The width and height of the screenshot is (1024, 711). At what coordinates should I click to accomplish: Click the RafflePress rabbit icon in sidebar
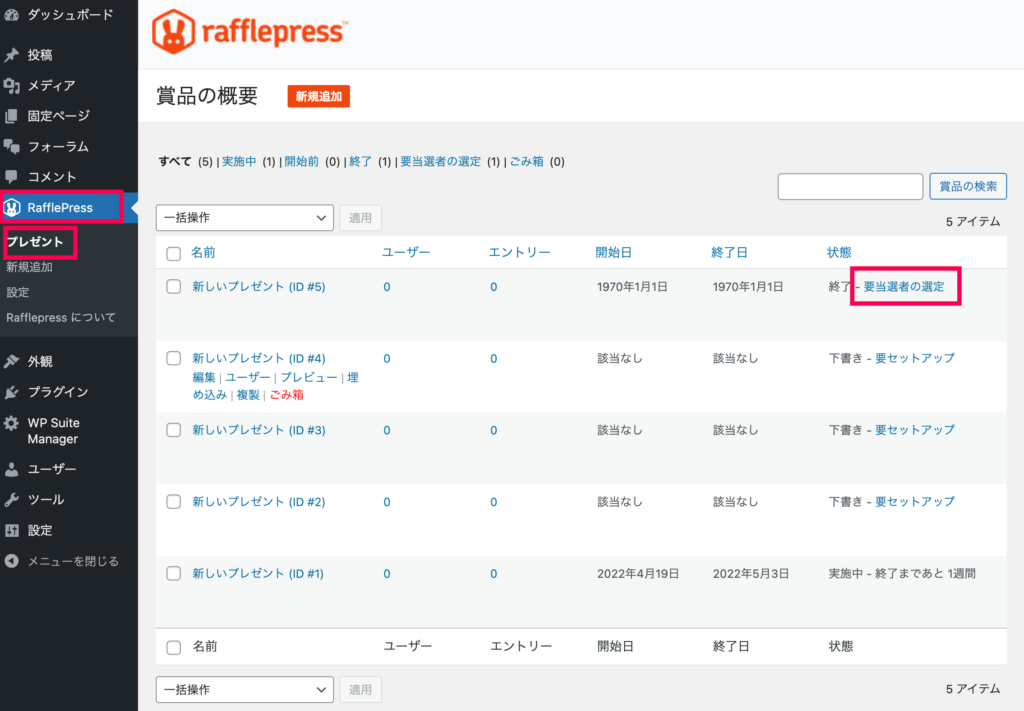[12, 208]
